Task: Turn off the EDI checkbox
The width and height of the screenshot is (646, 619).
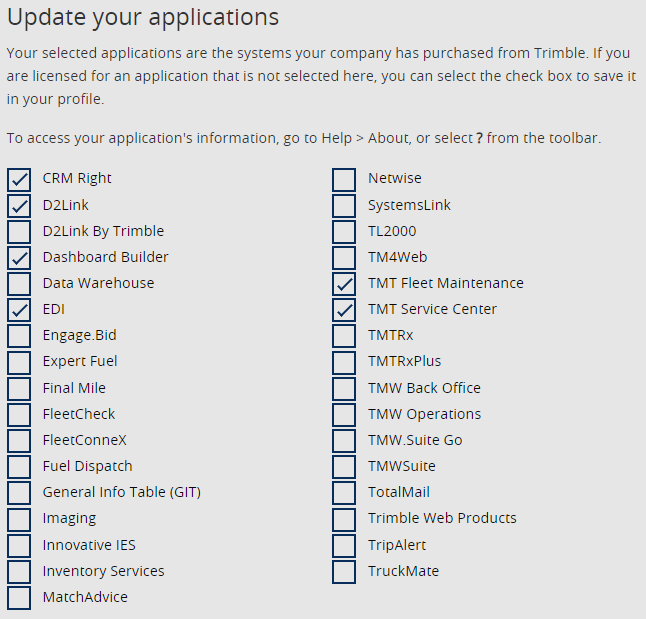Action: click(19, 309)
